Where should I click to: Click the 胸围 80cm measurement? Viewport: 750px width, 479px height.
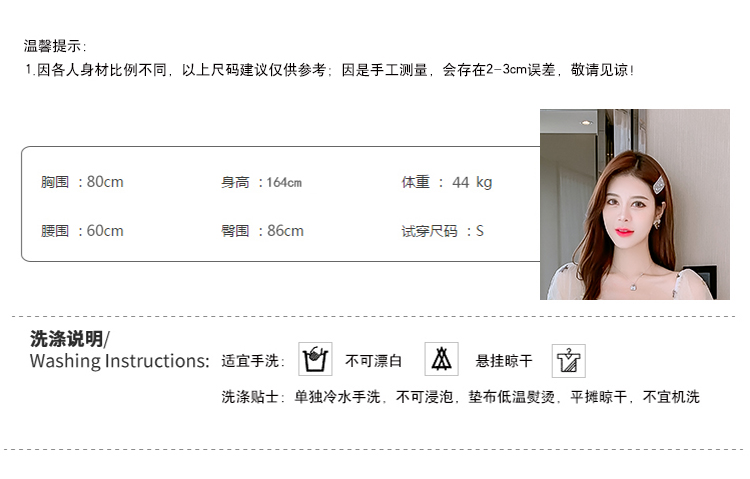click(82, 182)
